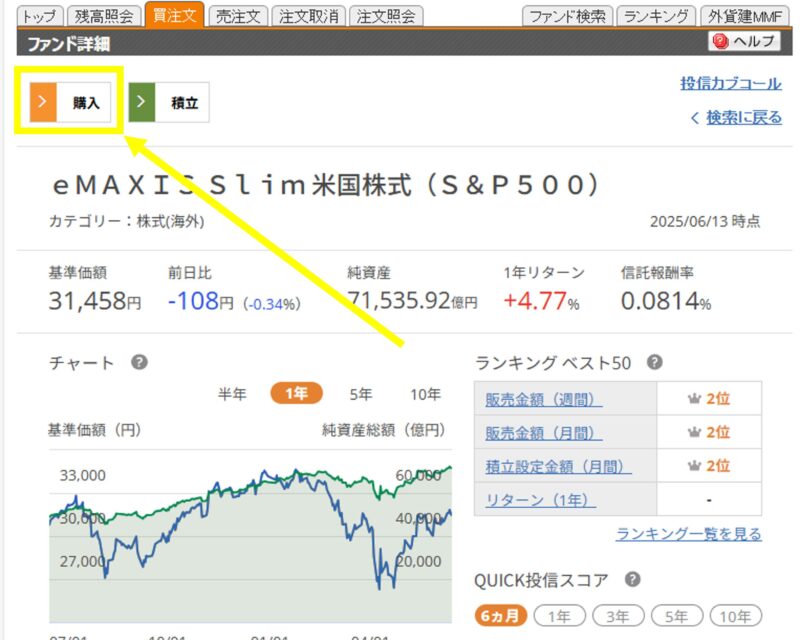Click the red help icon next to ヘルプ
The height and width of the screenshot is (640, 800).
click(720, 41)
